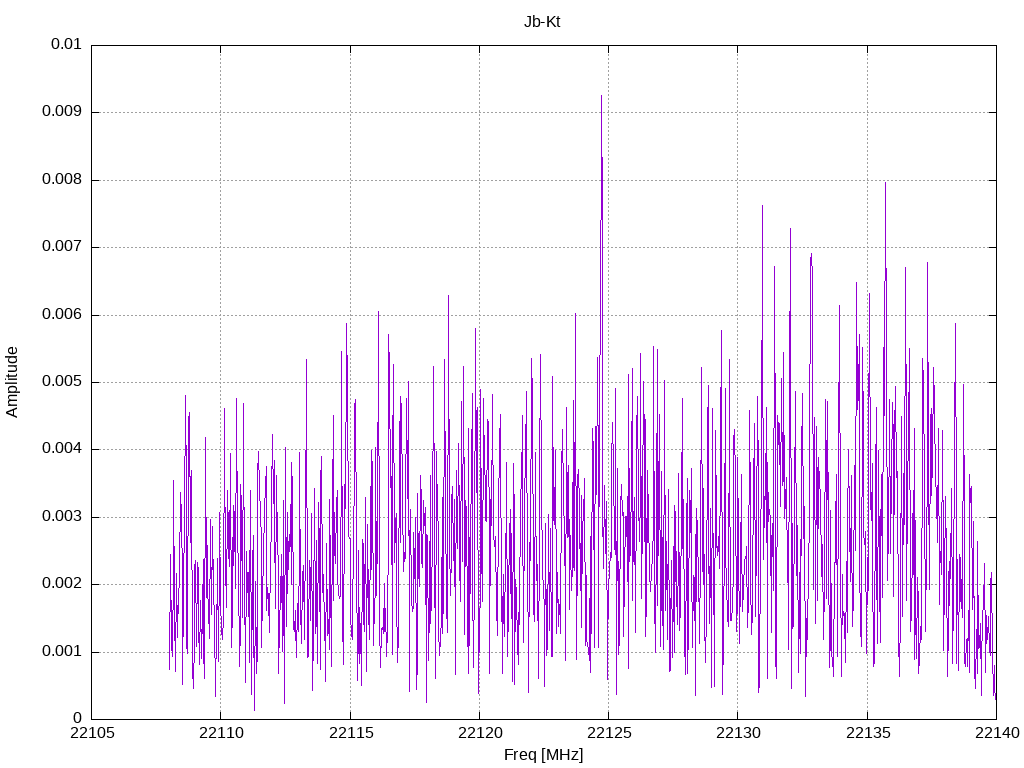Click the y-axis tick label 0.001
The height and width of the screenshot is (768, 1024).
[x=62, y=652]
